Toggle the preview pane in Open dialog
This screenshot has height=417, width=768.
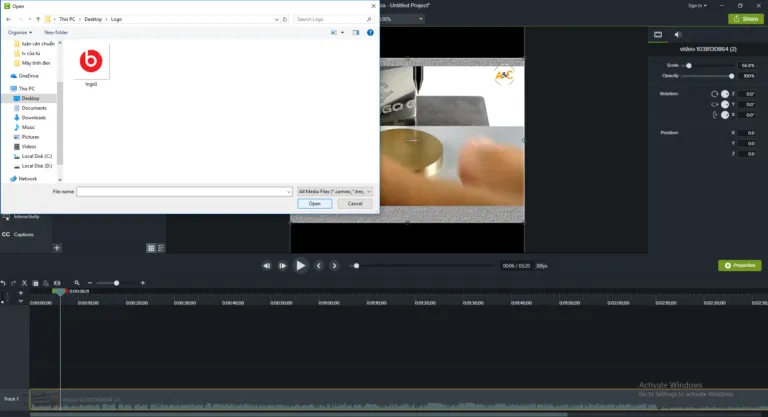[x=355, y=32]
